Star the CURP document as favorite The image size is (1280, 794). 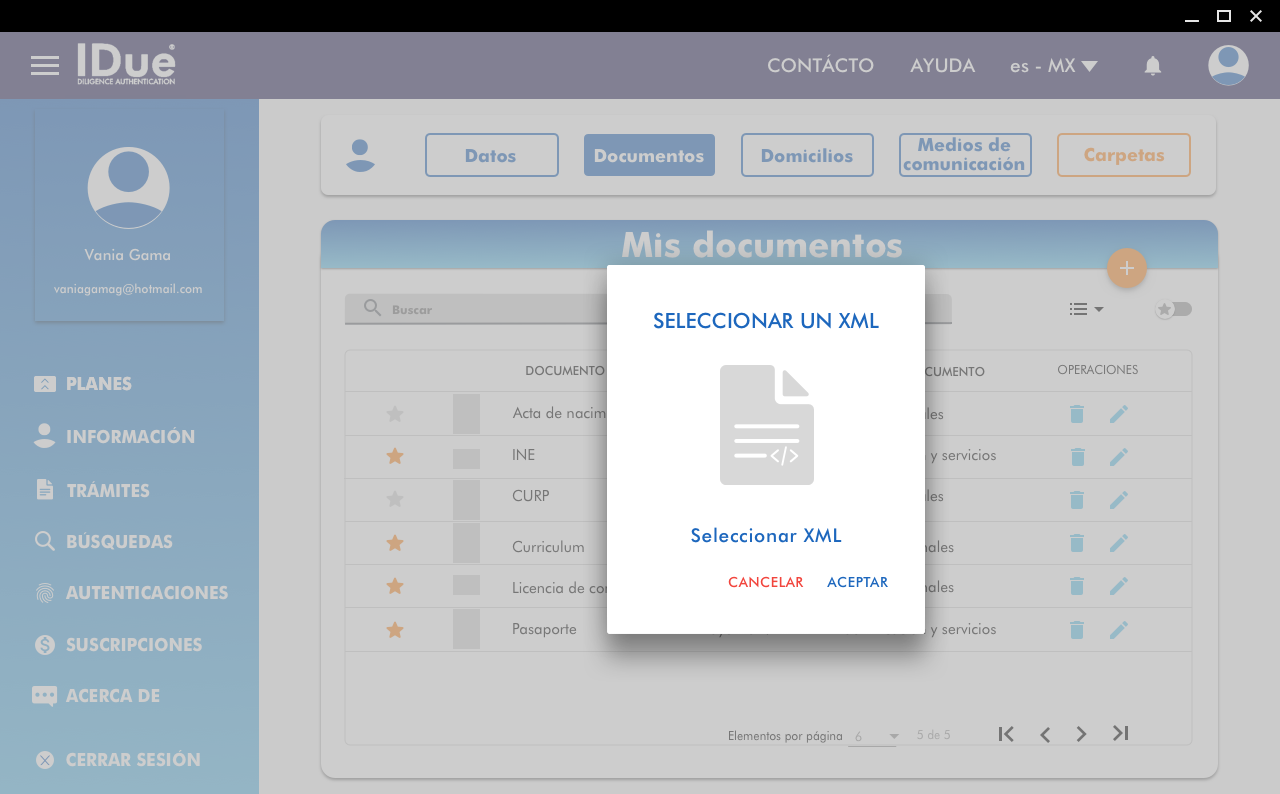pos(395,498)
